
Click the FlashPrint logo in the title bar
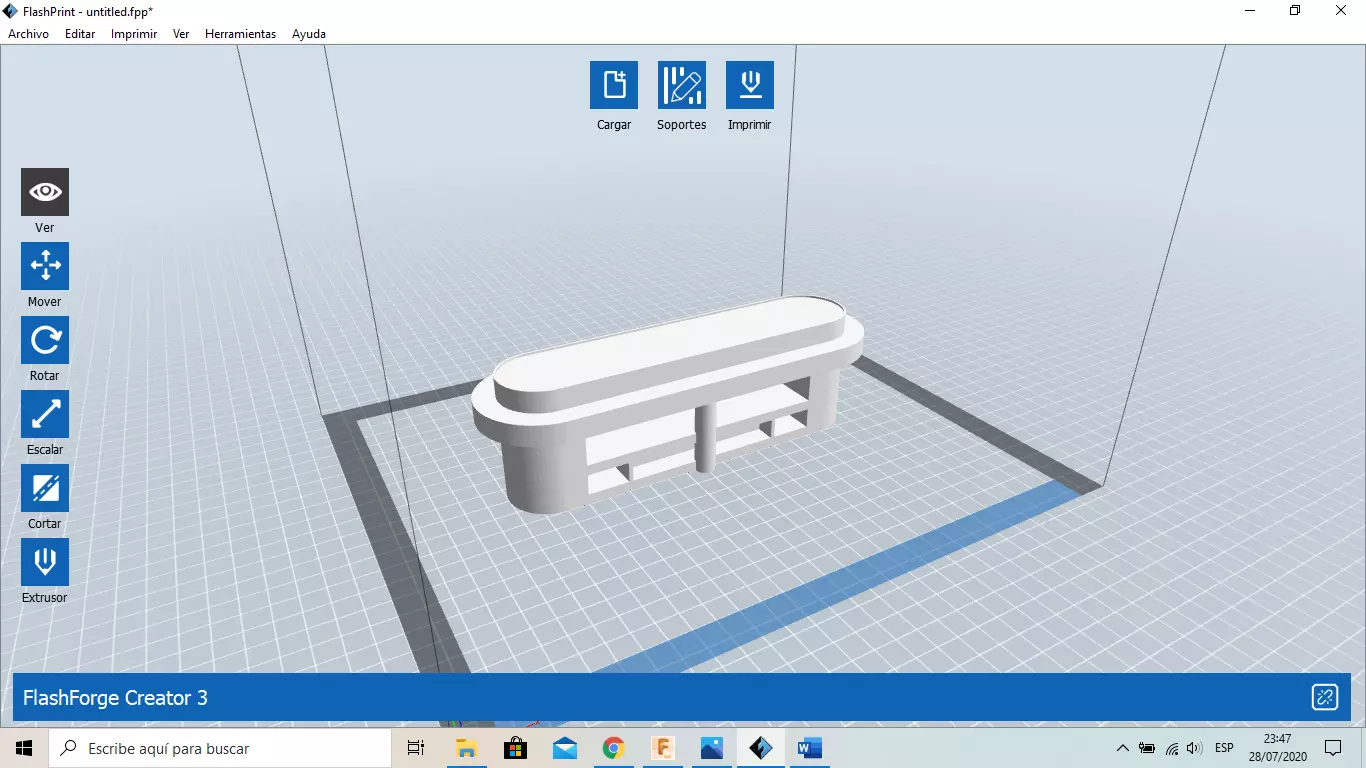point(10,11)
